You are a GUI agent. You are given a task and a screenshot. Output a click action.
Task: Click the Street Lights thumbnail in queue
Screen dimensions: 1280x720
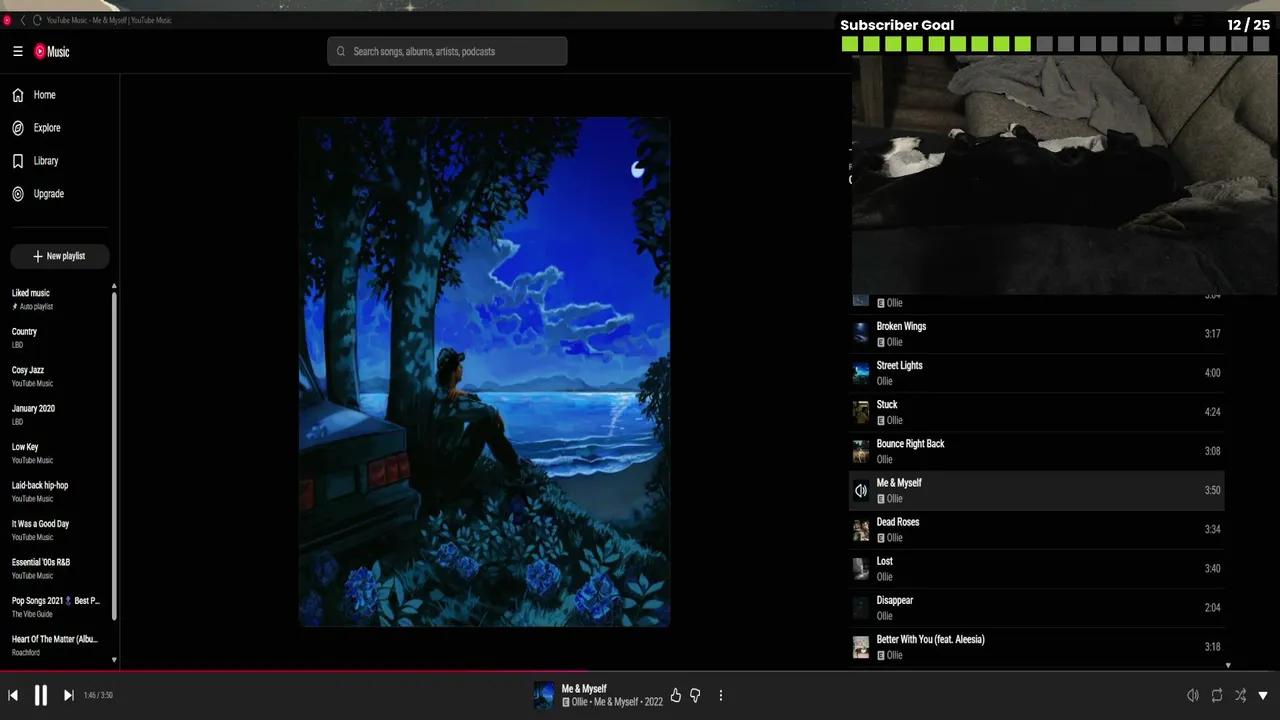pyautogui.click(x=861, y=373)
